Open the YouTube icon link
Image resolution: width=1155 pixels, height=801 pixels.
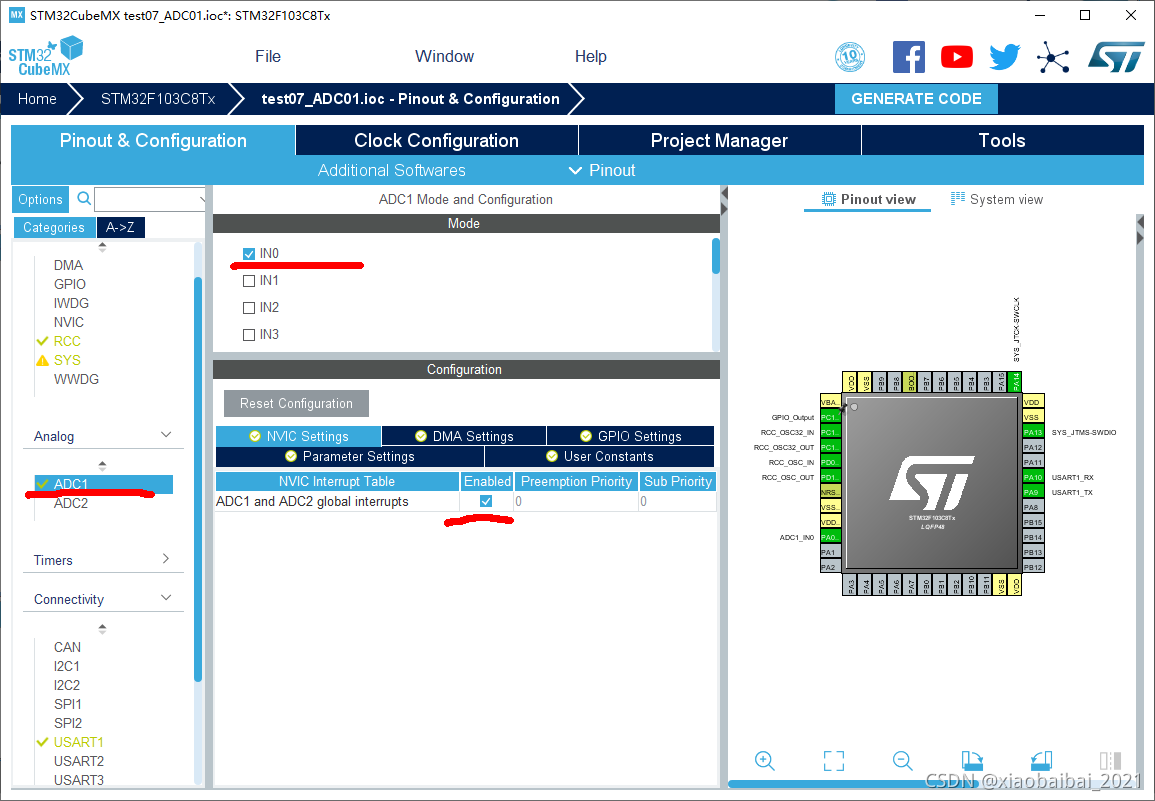956,57
